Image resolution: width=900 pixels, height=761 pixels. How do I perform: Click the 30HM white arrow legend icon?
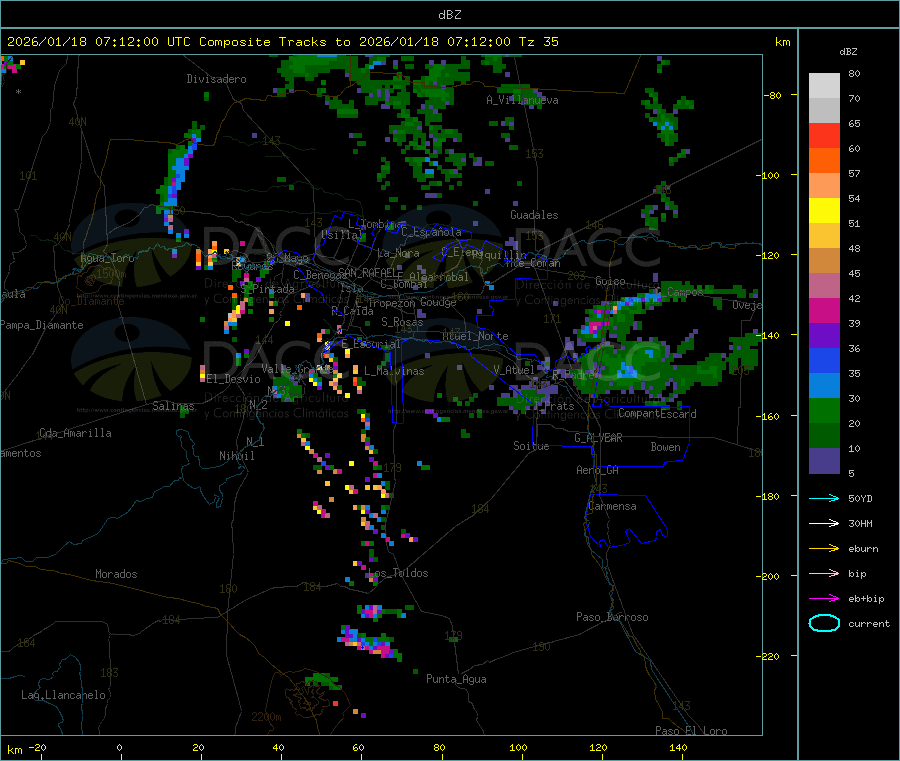(824, 523)
